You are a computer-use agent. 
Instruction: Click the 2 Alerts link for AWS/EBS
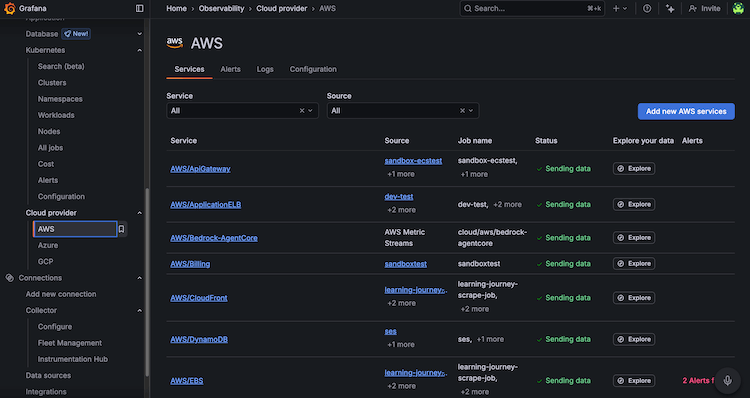coord(698,381)
